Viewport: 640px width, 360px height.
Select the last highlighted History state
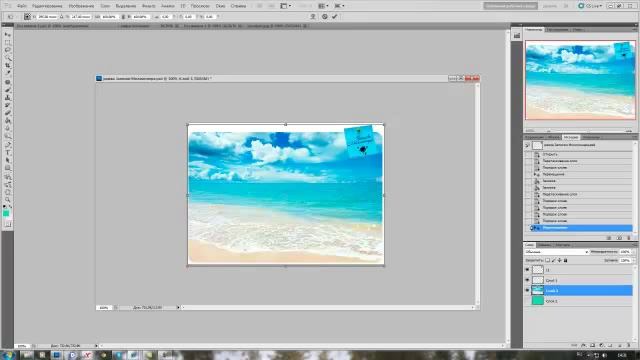pos(581,228)
